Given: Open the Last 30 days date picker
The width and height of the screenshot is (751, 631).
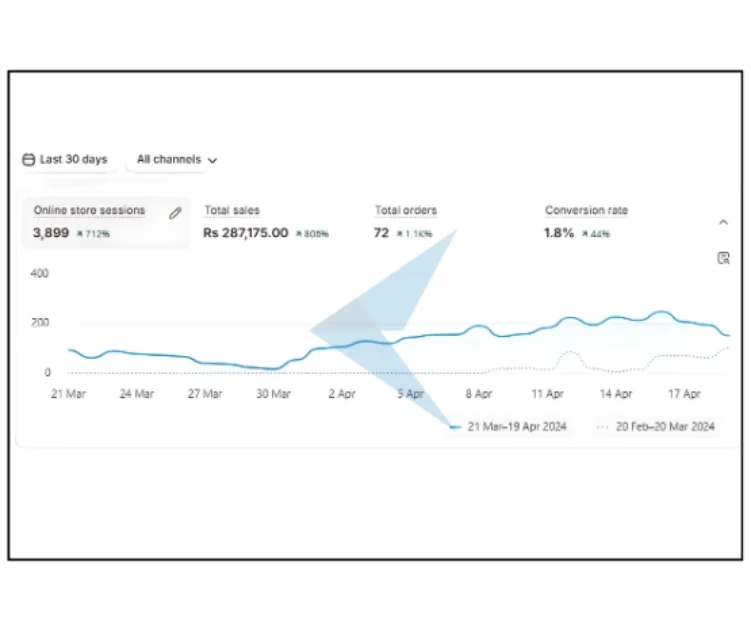Looking at the screenshot, I should point(66,159).
